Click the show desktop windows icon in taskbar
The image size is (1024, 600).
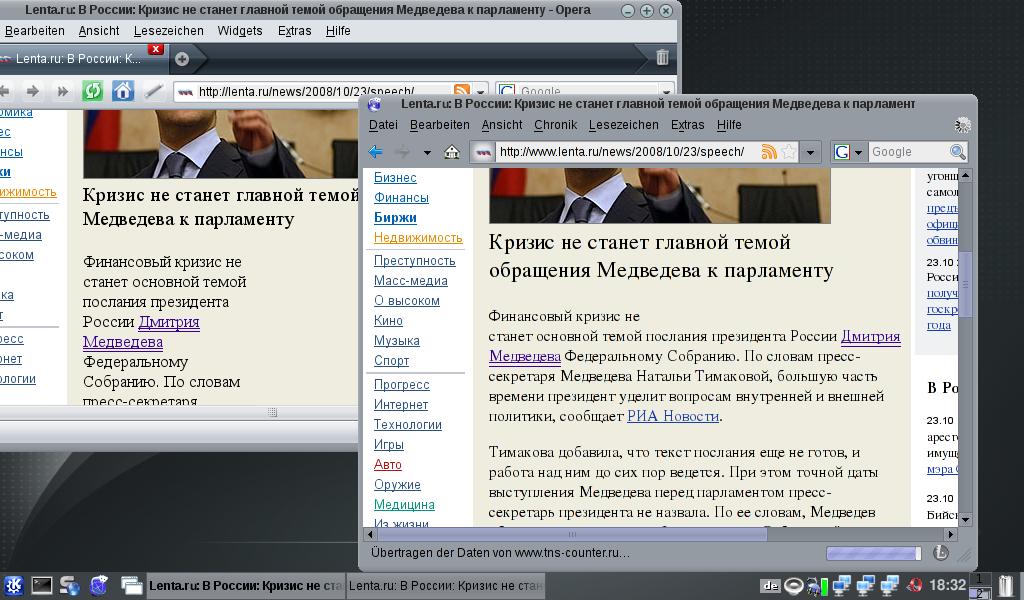click(x=131, y=586)
